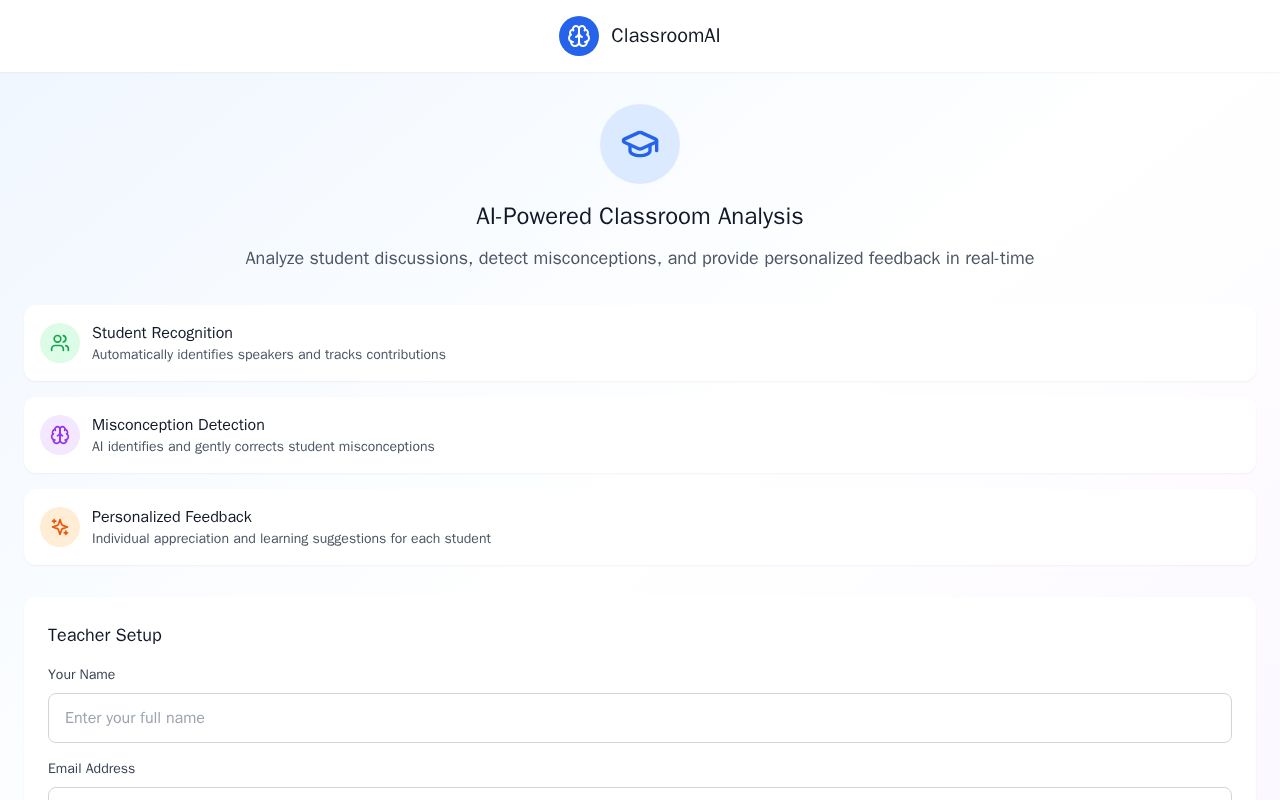The width and height of the screenshot is (1280, 800).
Task: Click the Your Name label
Action: click(x=82, y=675)
